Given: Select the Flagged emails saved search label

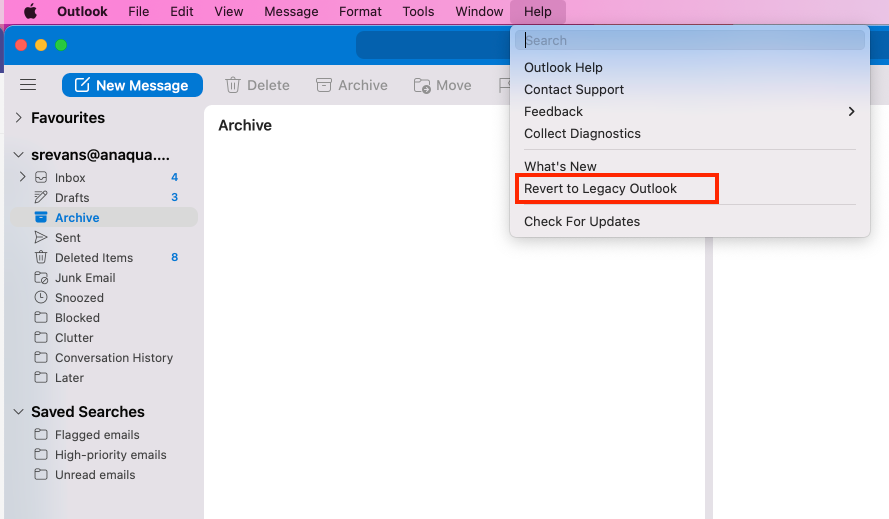Looking at the screenshot, I should (x=97, y=434).
